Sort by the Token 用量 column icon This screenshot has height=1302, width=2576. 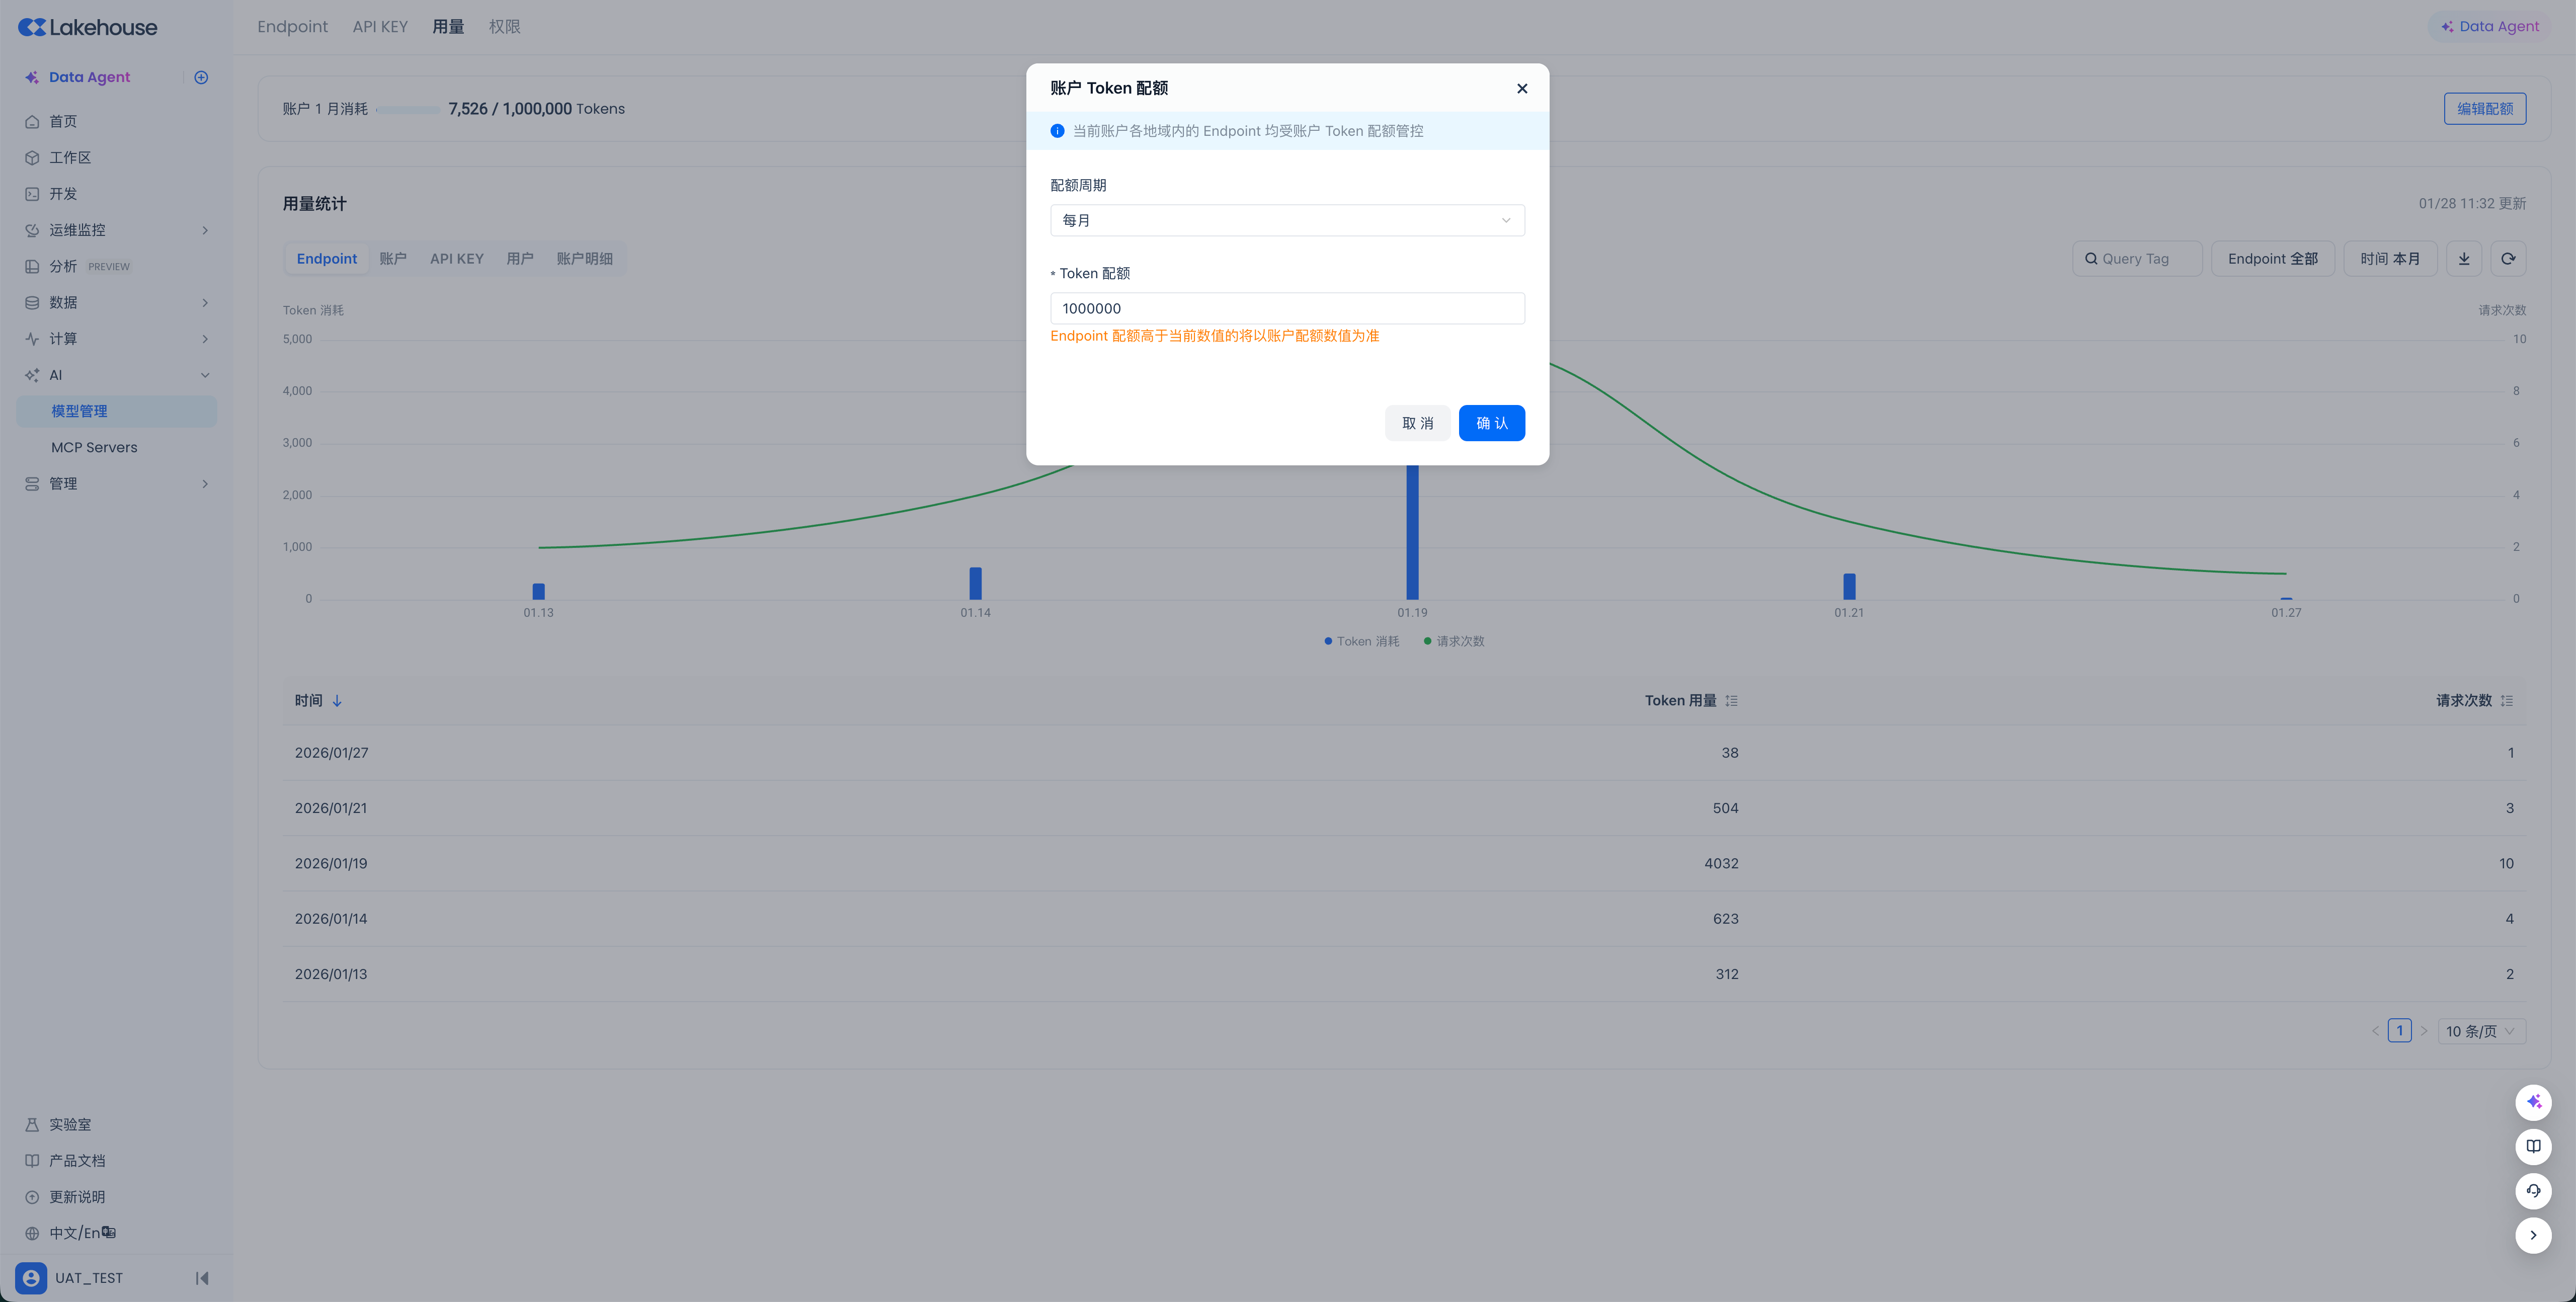click(1731, 701)
